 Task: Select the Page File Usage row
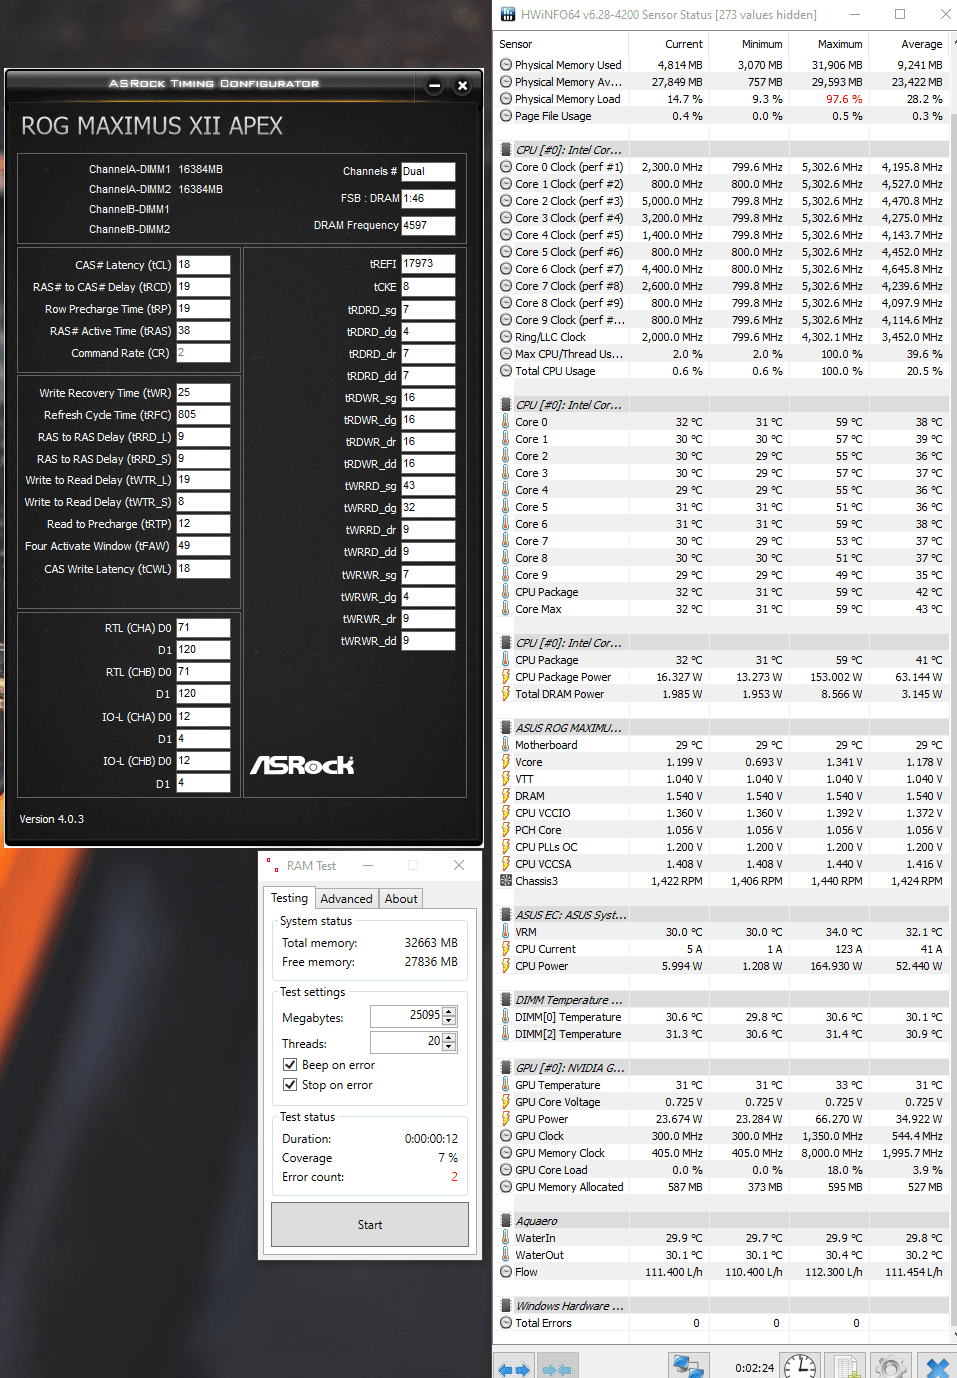pyautogui.click(x=722, y=116)
